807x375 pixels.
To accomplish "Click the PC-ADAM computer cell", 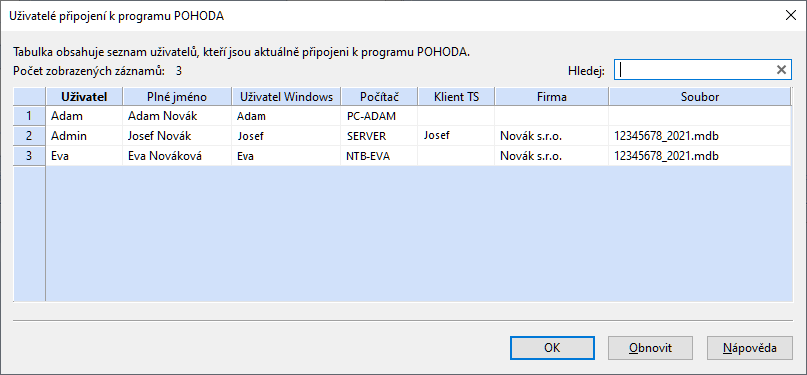I will (x=379, y=116).
